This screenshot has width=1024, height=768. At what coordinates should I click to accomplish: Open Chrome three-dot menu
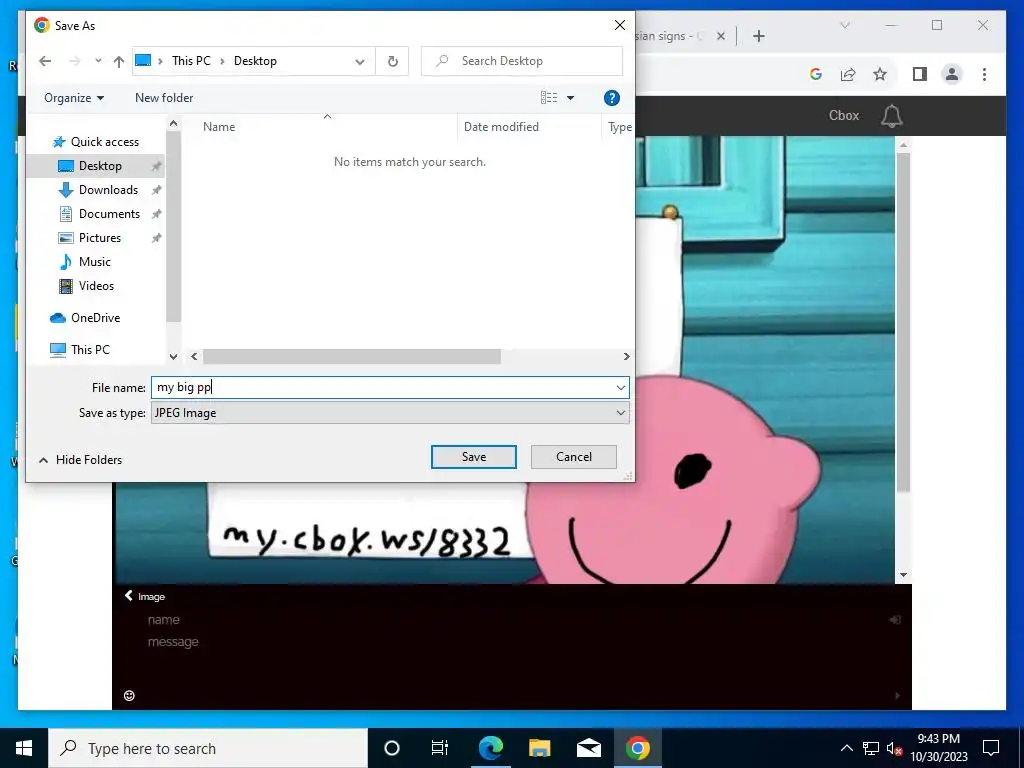point(984,74)
